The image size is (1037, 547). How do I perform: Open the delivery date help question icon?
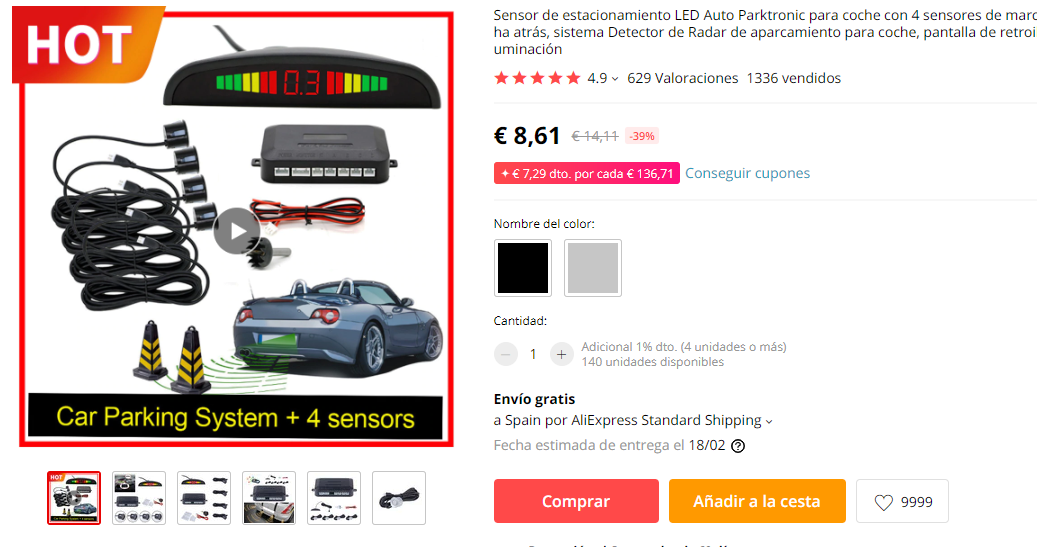[x=738, y=446]
